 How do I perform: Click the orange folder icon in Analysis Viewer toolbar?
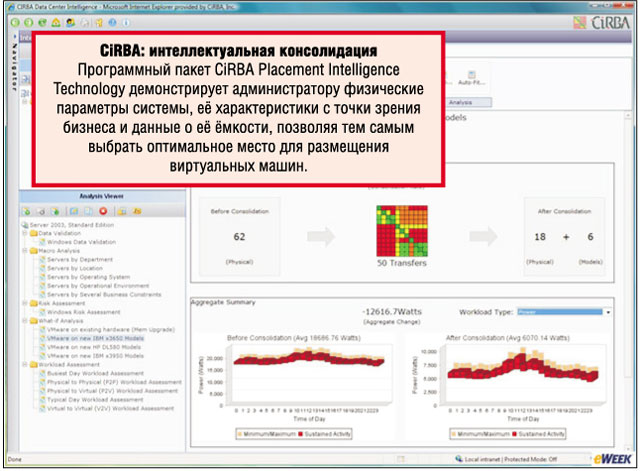click(137, 211)
